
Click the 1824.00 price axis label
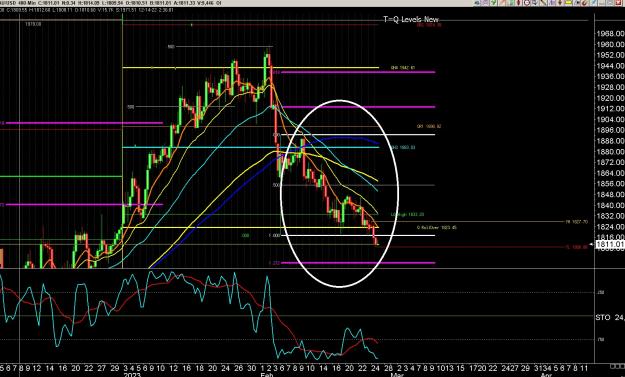(611, 227)
